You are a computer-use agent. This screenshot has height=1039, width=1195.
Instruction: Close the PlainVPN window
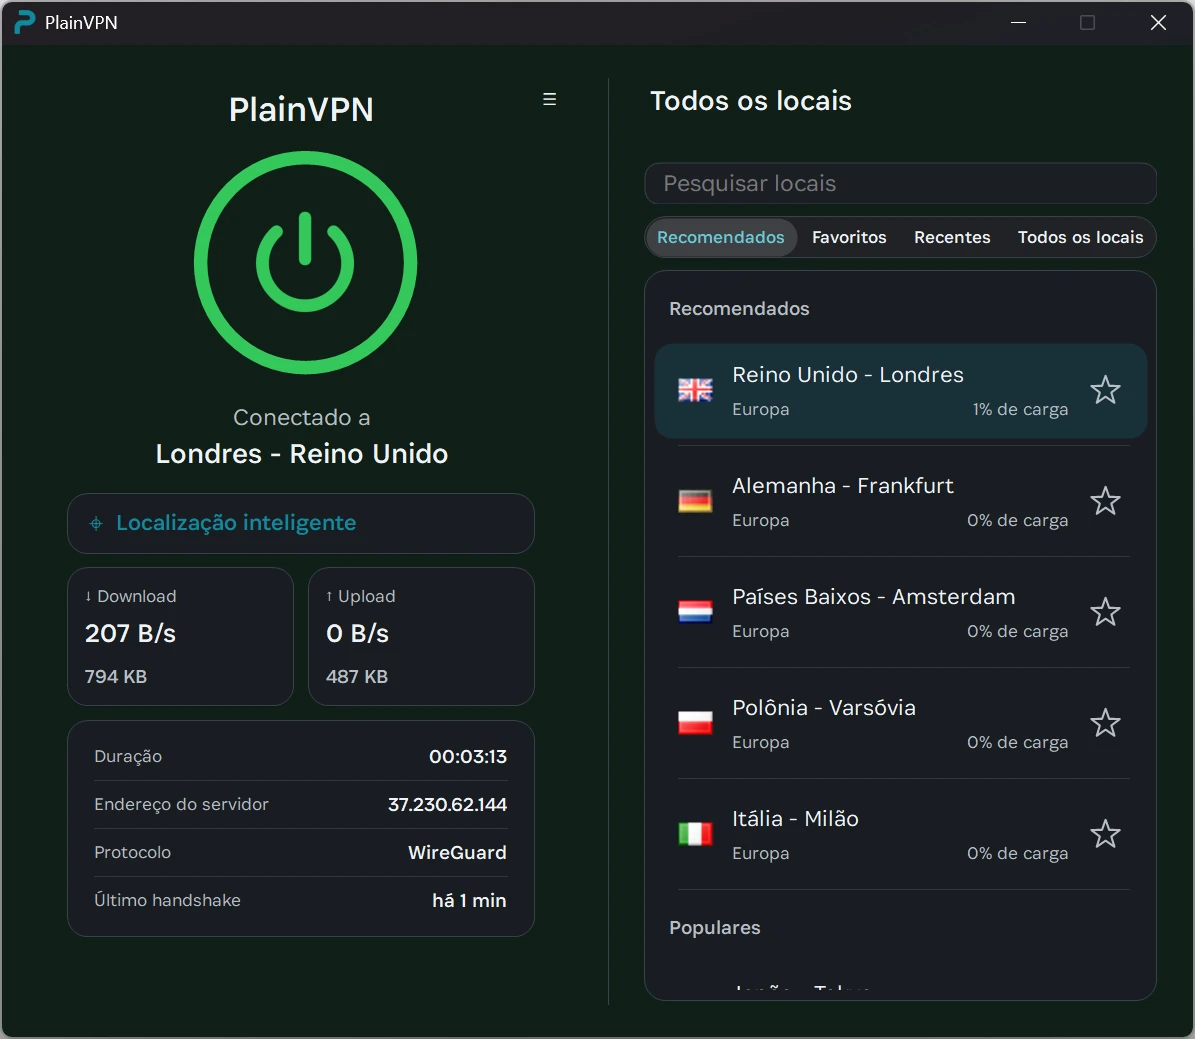point(1158,23)
